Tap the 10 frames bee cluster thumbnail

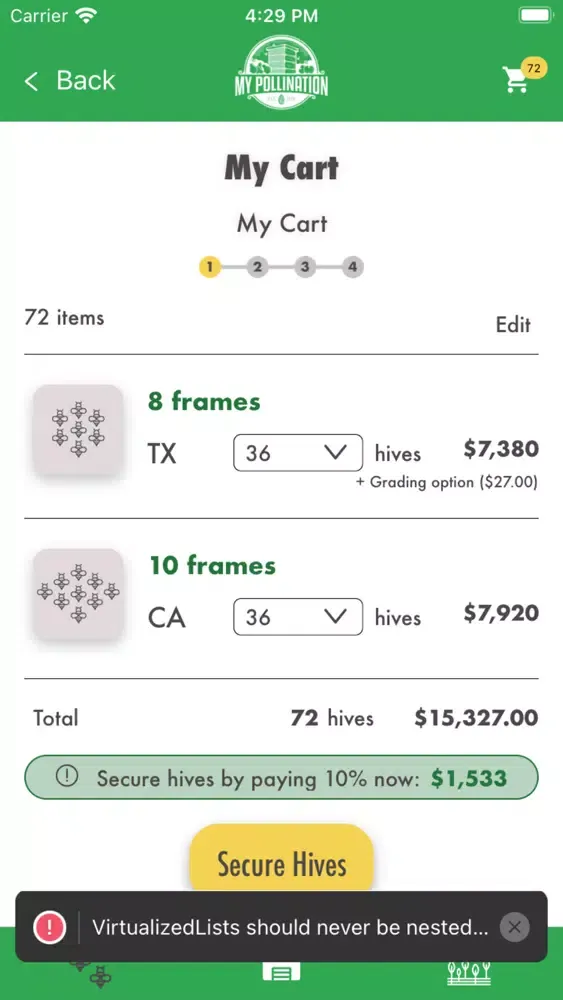click(78, 594)
